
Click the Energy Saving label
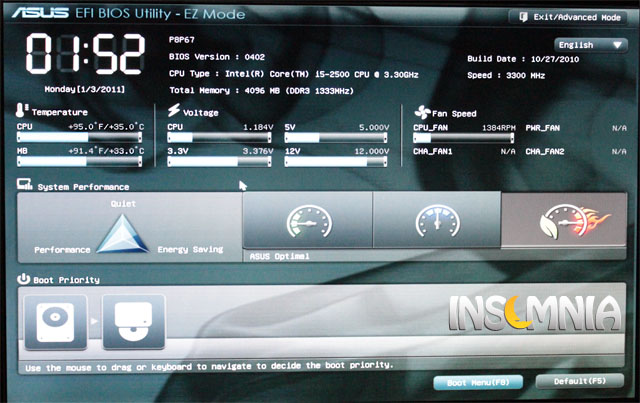191,249
